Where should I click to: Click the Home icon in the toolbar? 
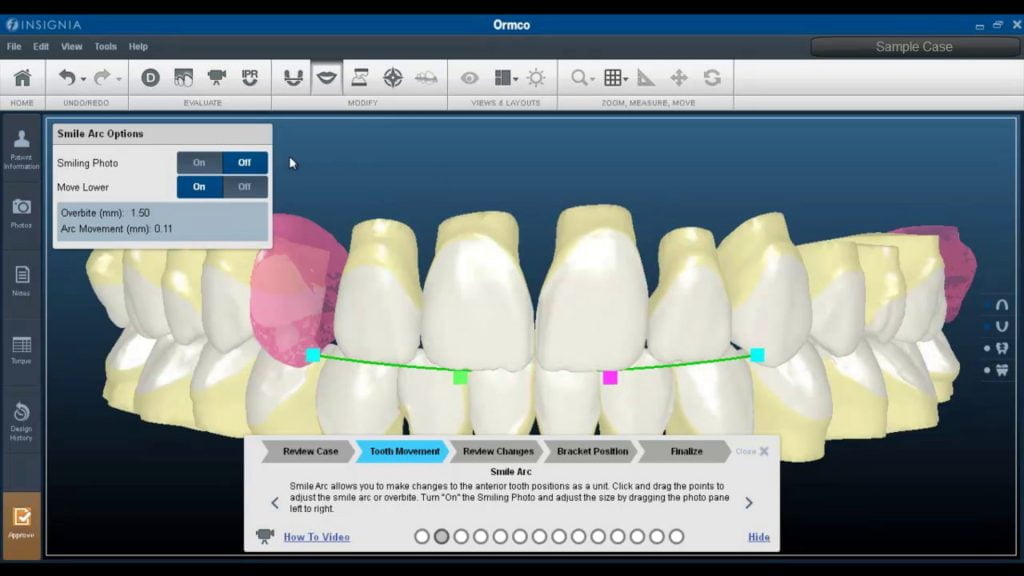pyautogui.click(x=22, y=78)
